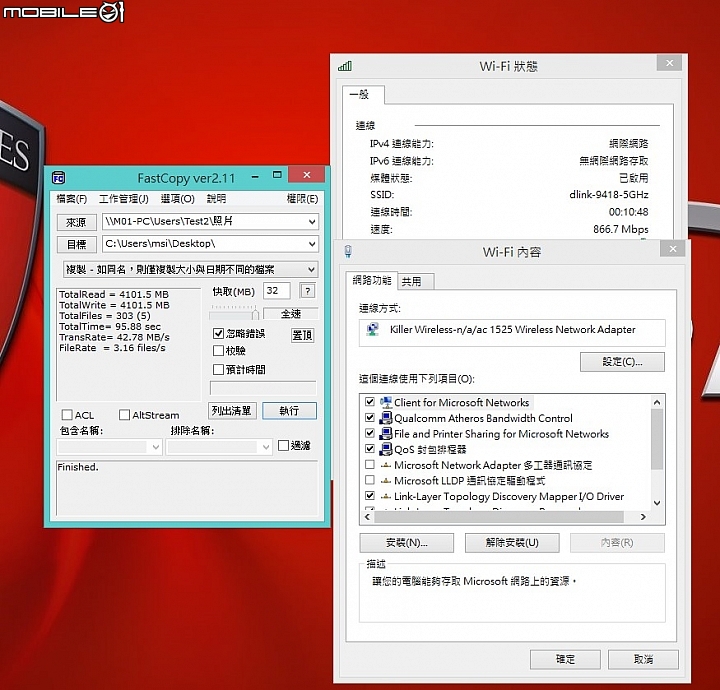Click the 解除安裝(U) uninstall button
The height and width of the screenshot is (690, 720).
[512, 543]
